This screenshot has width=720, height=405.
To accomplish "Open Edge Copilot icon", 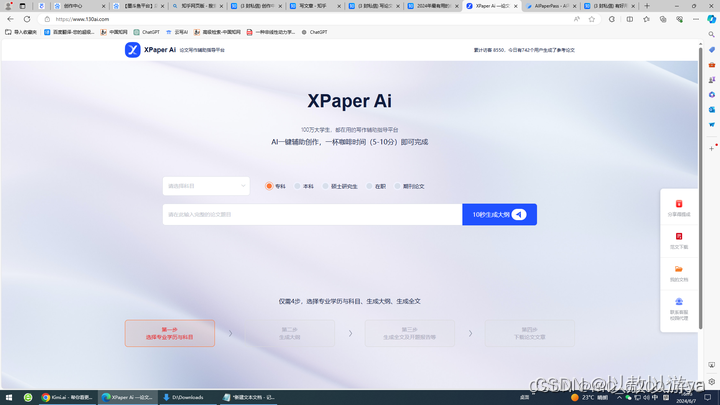I will pyautogui.click(x=711, y=19).
